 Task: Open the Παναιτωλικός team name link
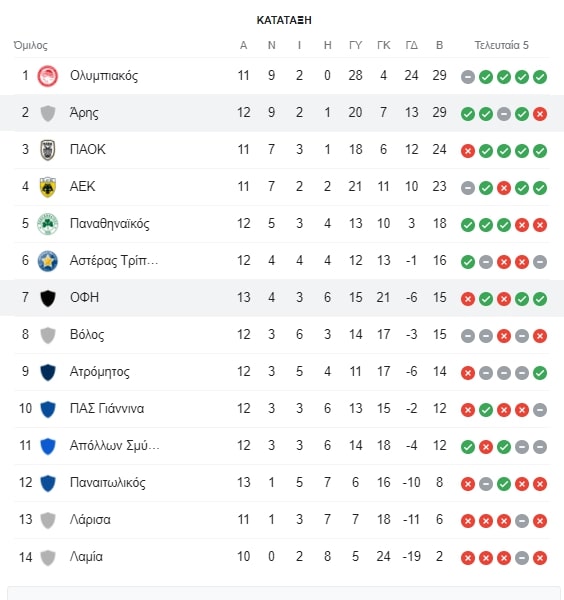108,483
